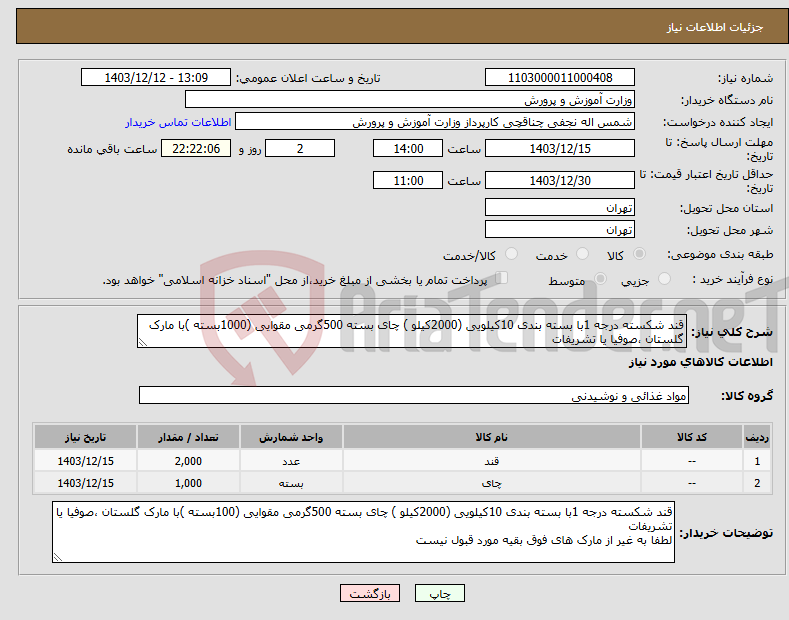
Task: Click the unit cell بسته
Action: pos(291,483)
